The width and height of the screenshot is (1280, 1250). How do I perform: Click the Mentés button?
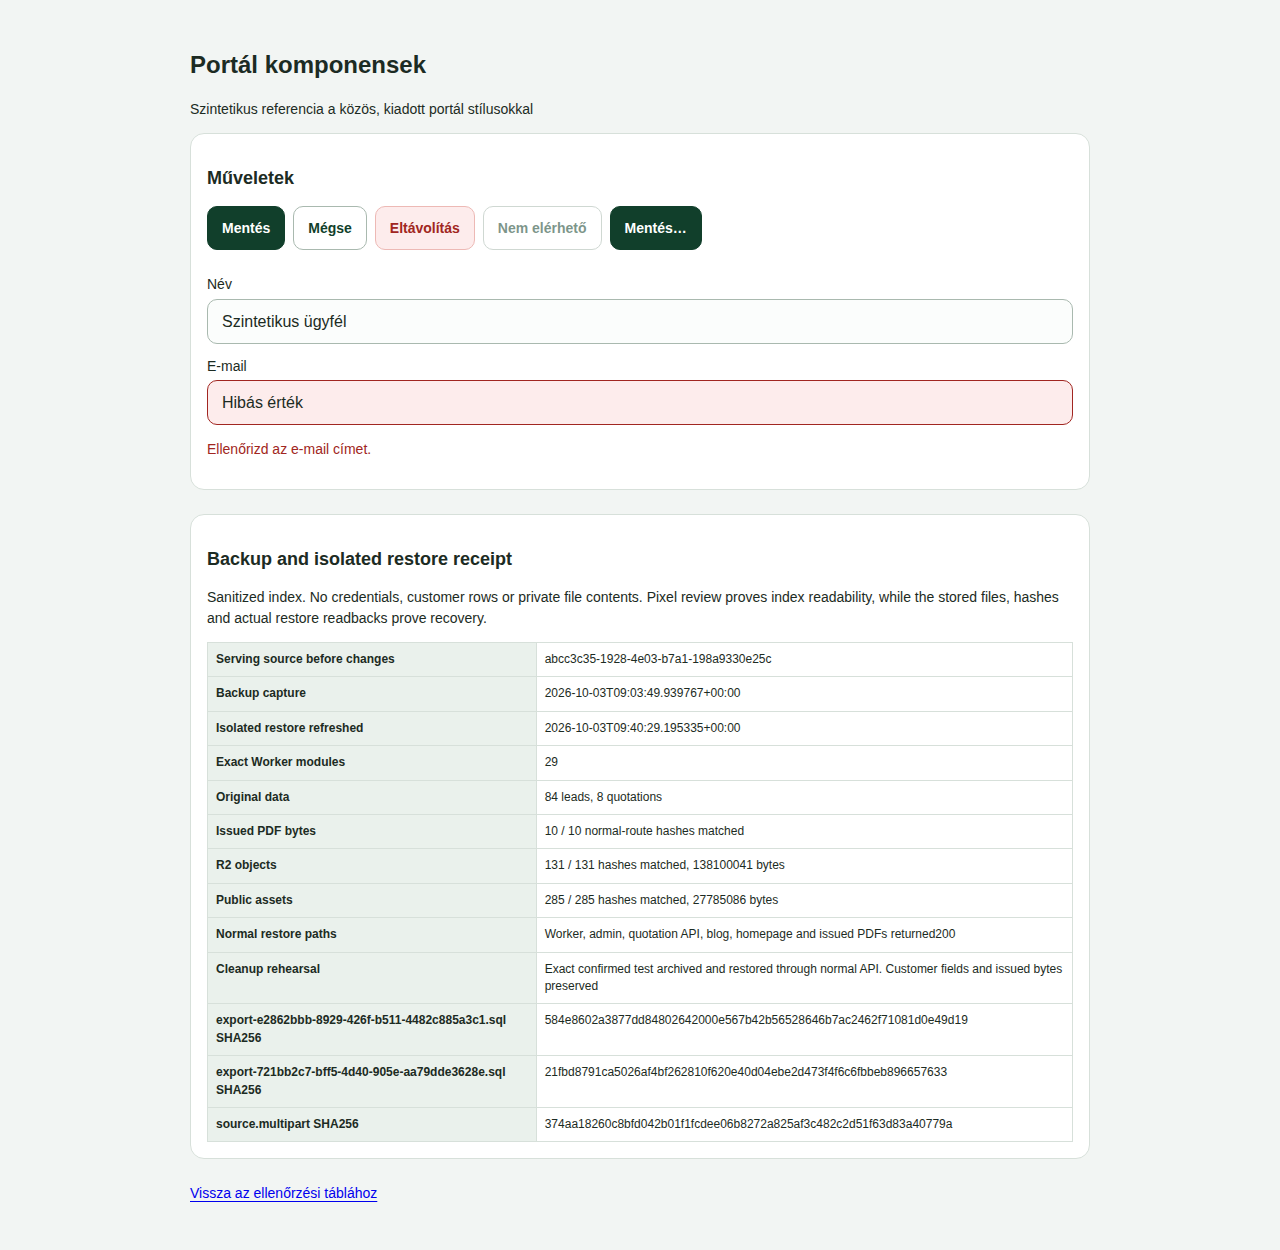coord(246,228)
